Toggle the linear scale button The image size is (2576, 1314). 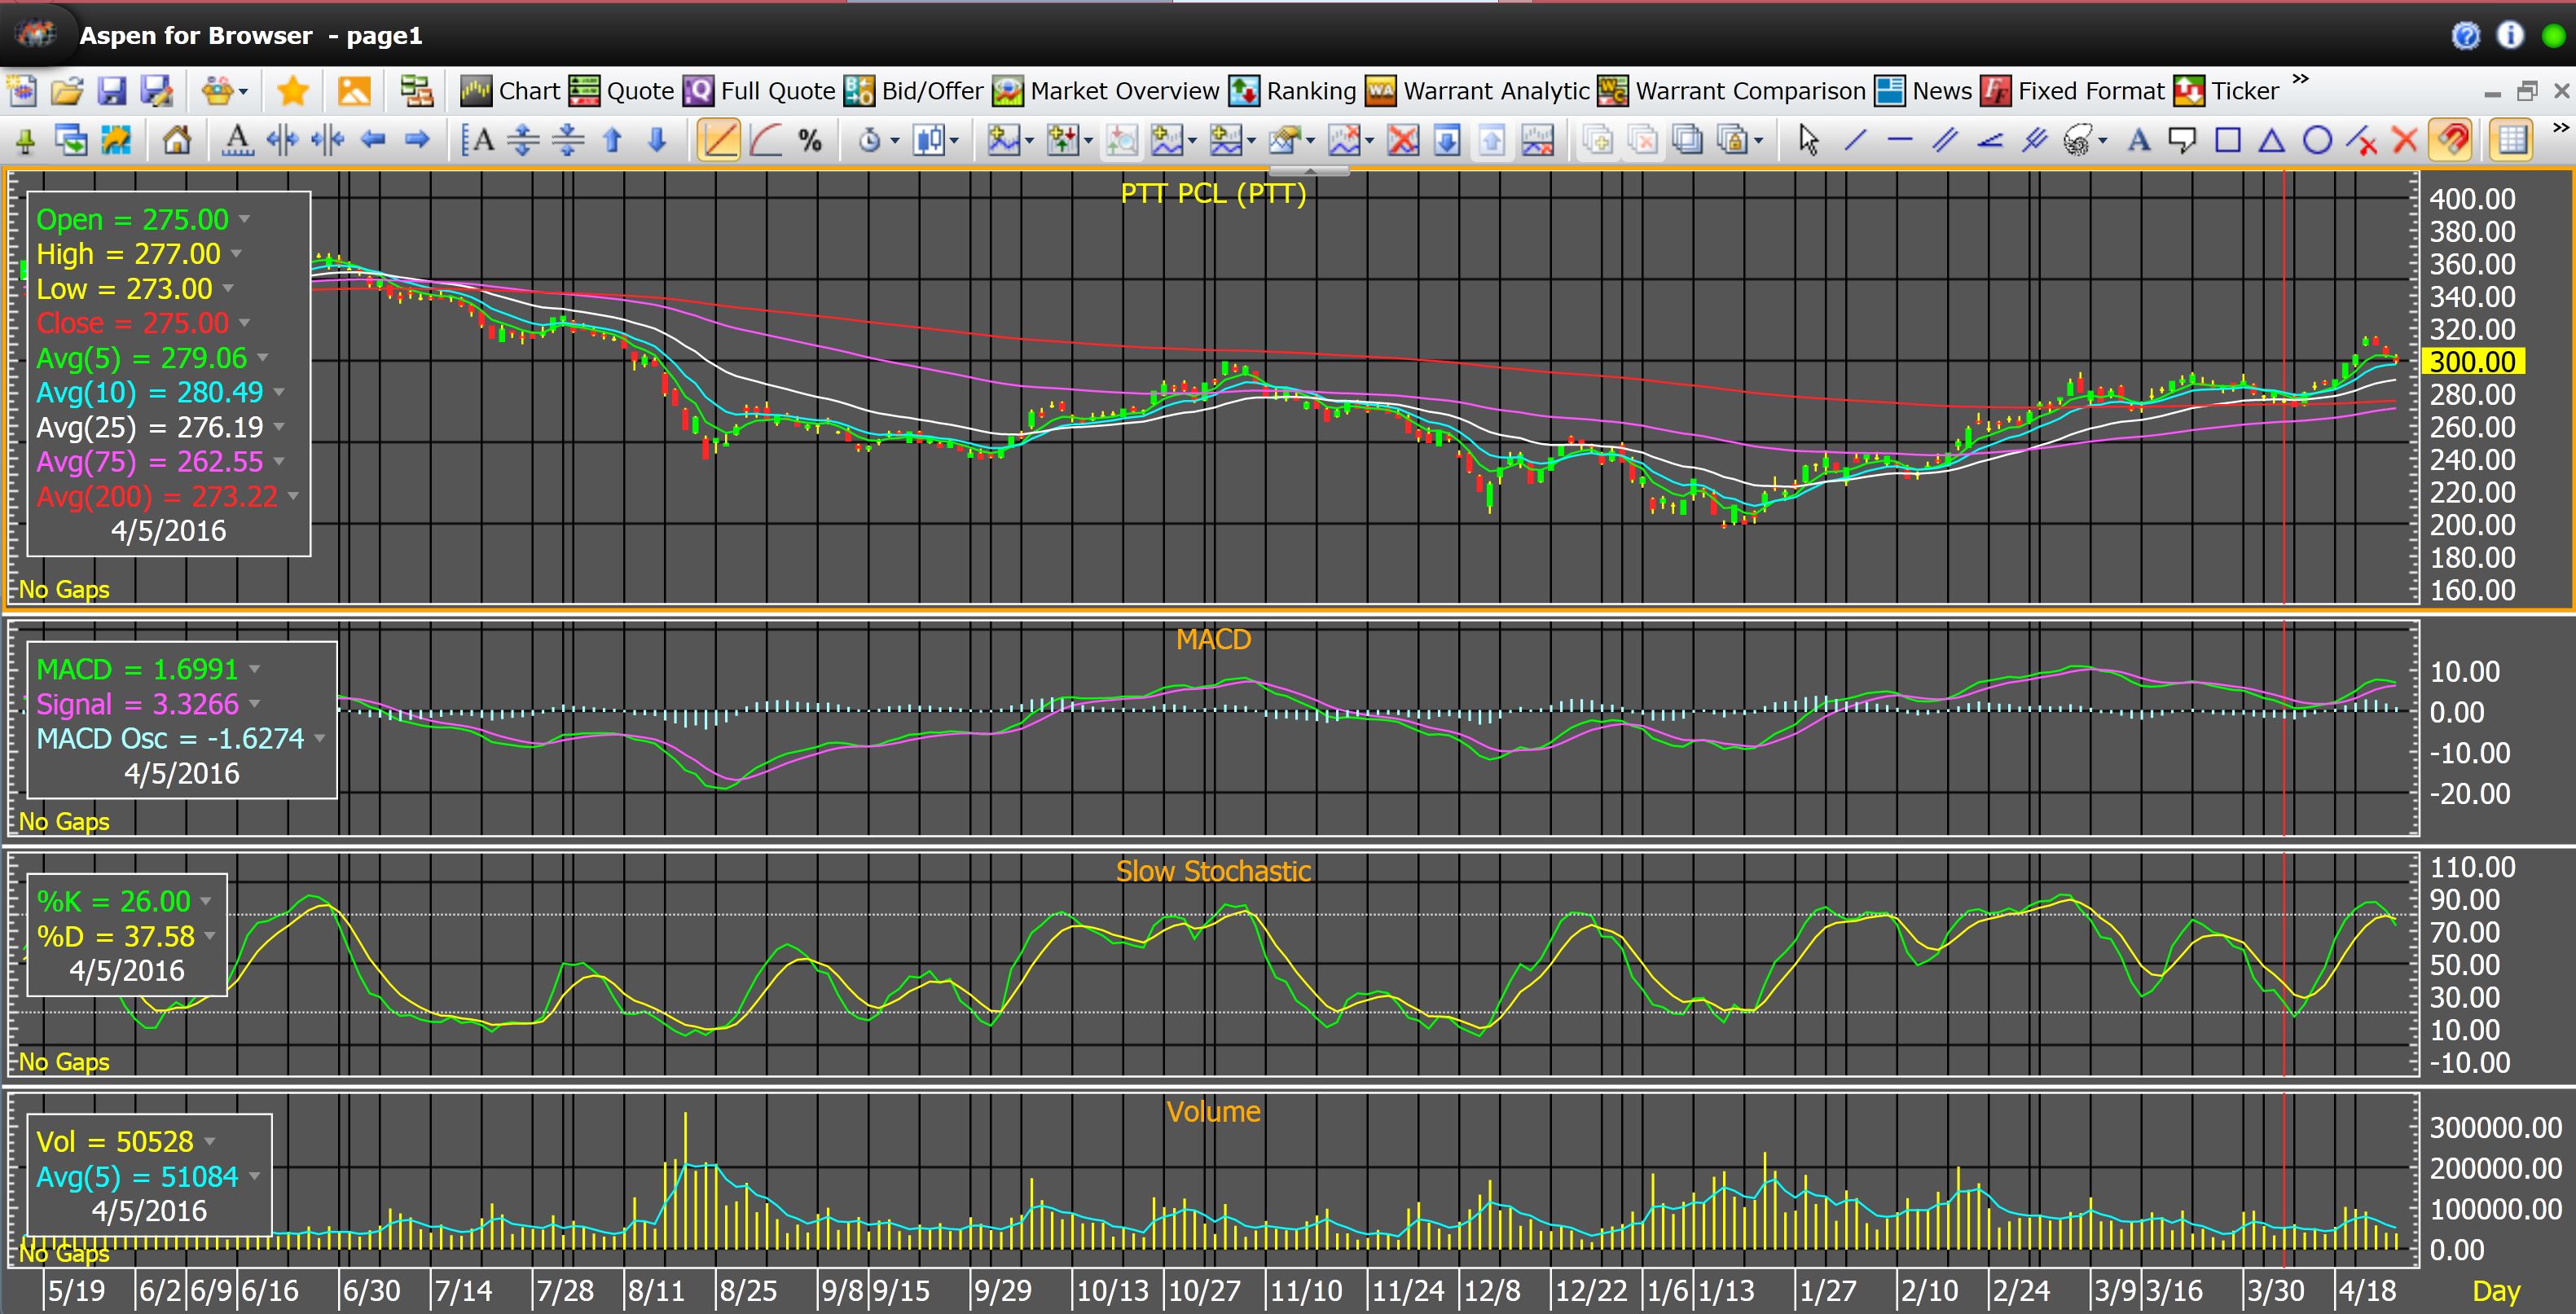[718, 140]
